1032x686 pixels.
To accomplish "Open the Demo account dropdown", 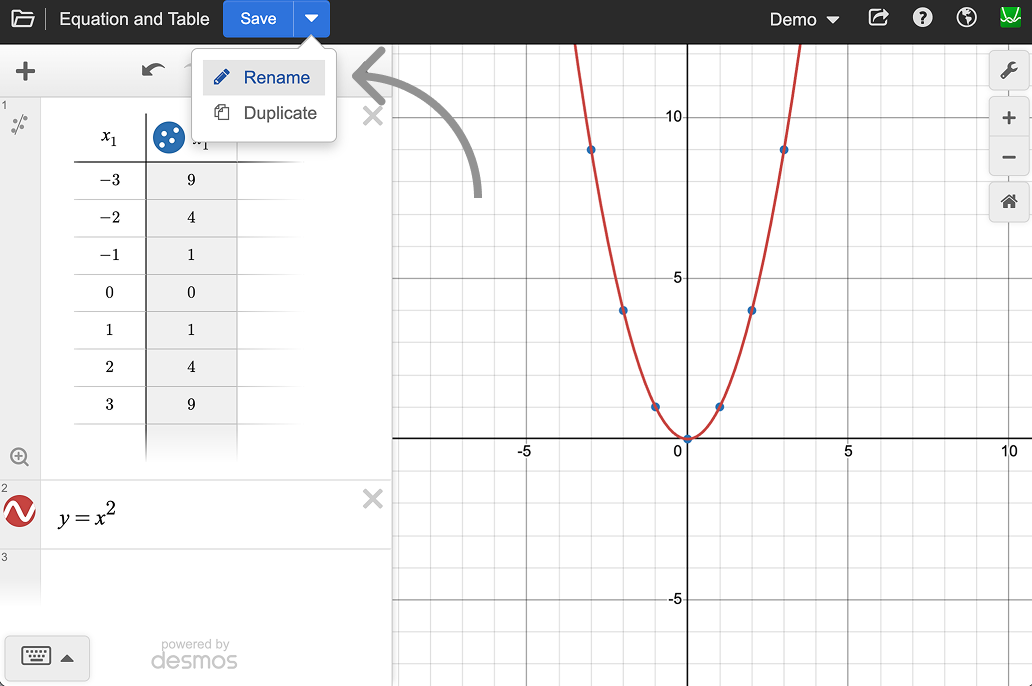I will (804, 20).
